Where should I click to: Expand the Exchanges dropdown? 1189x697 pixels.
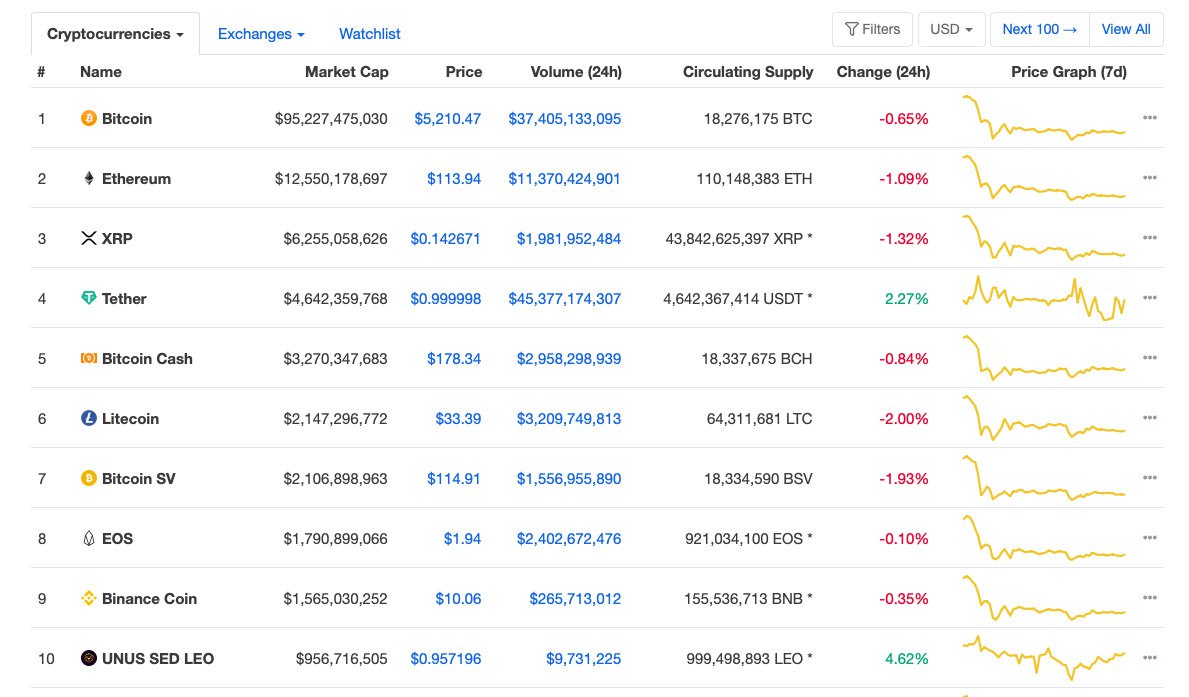pos(261,34)
